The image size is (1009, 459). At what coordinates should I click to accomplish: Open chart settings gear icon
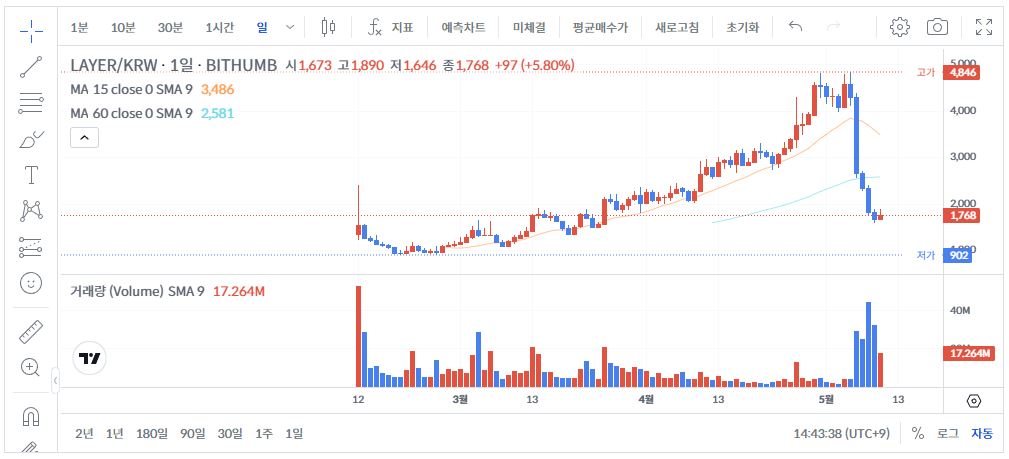pyautogui.click(x=899, y=27)
